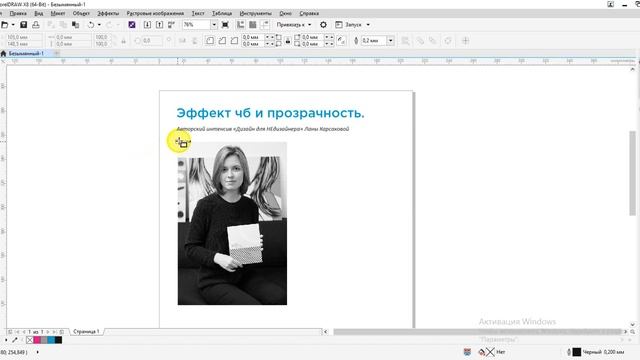Click the full-screen preview icon
The image size is (640, 360).
pos(225,25)
